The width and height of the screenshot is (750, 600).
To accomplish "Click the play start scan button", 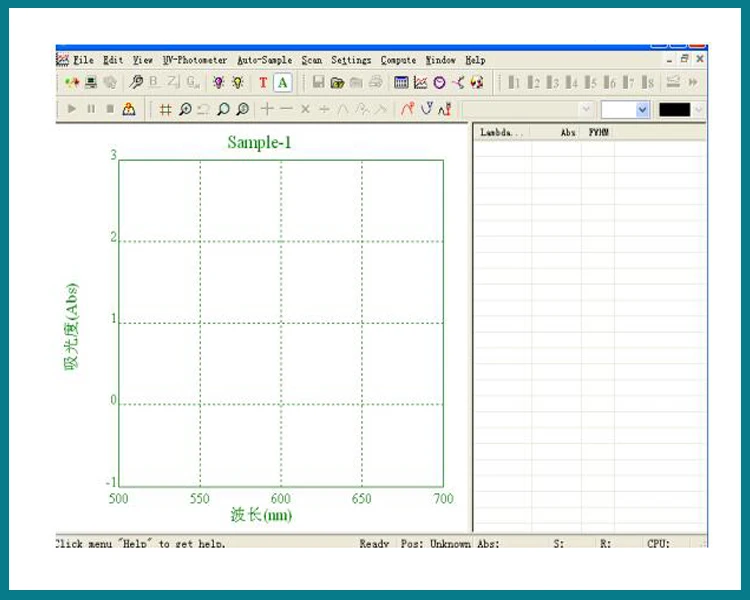I will coord(72,109).
